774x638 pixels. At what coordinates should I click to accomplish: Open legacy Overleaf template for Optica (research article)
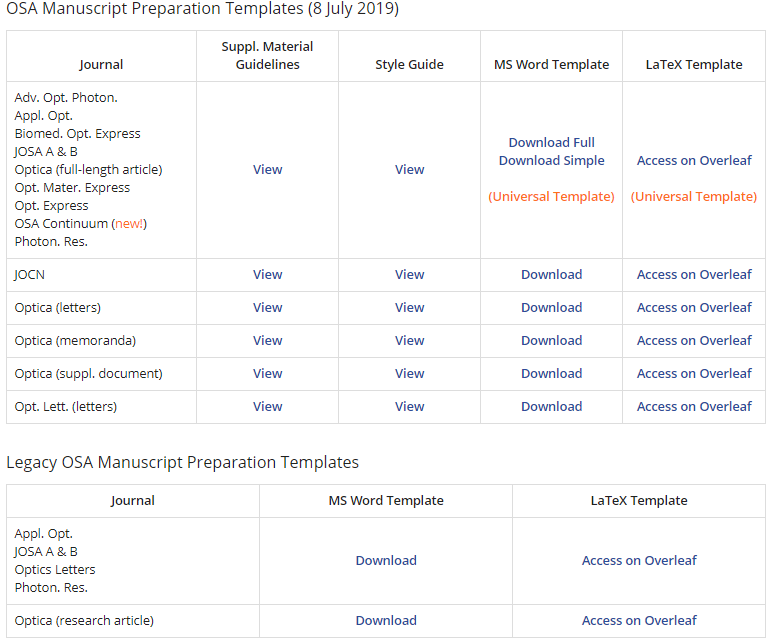click(639, 620)
